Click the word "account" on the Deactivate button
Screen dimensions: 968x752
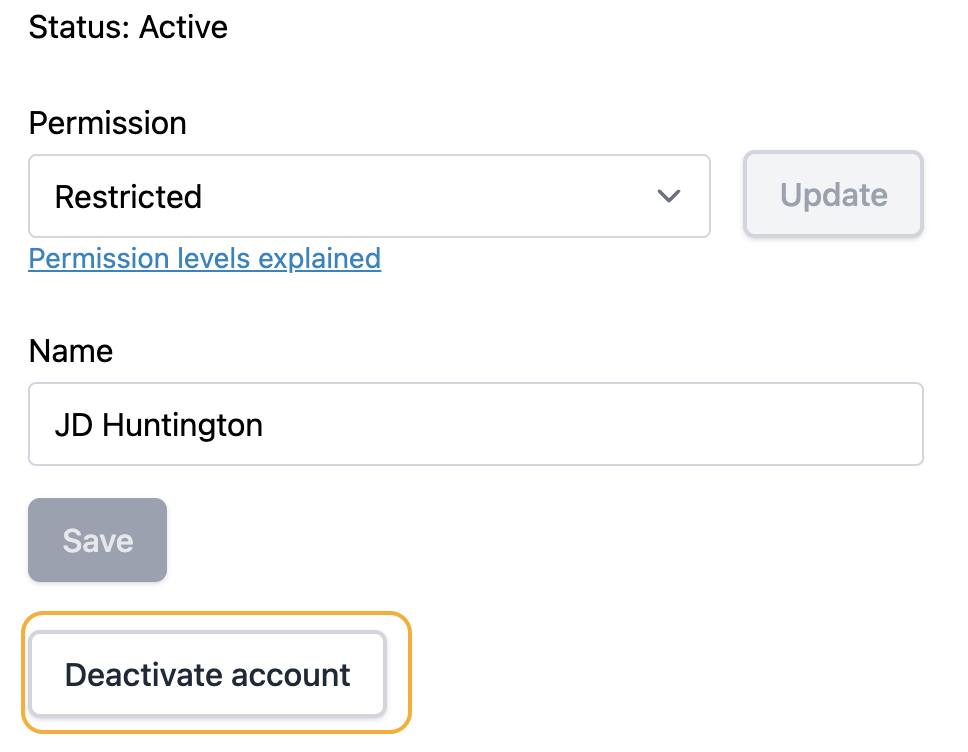point(292,675)
